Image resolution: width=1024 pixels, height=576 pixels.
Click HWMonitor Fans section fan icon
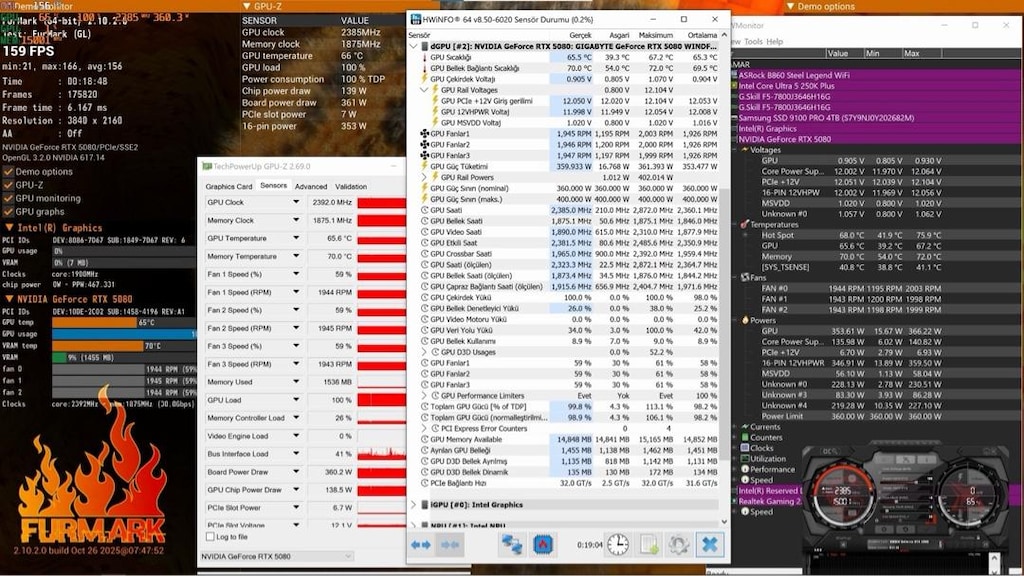pyautogui.click(x=744, y=278)
